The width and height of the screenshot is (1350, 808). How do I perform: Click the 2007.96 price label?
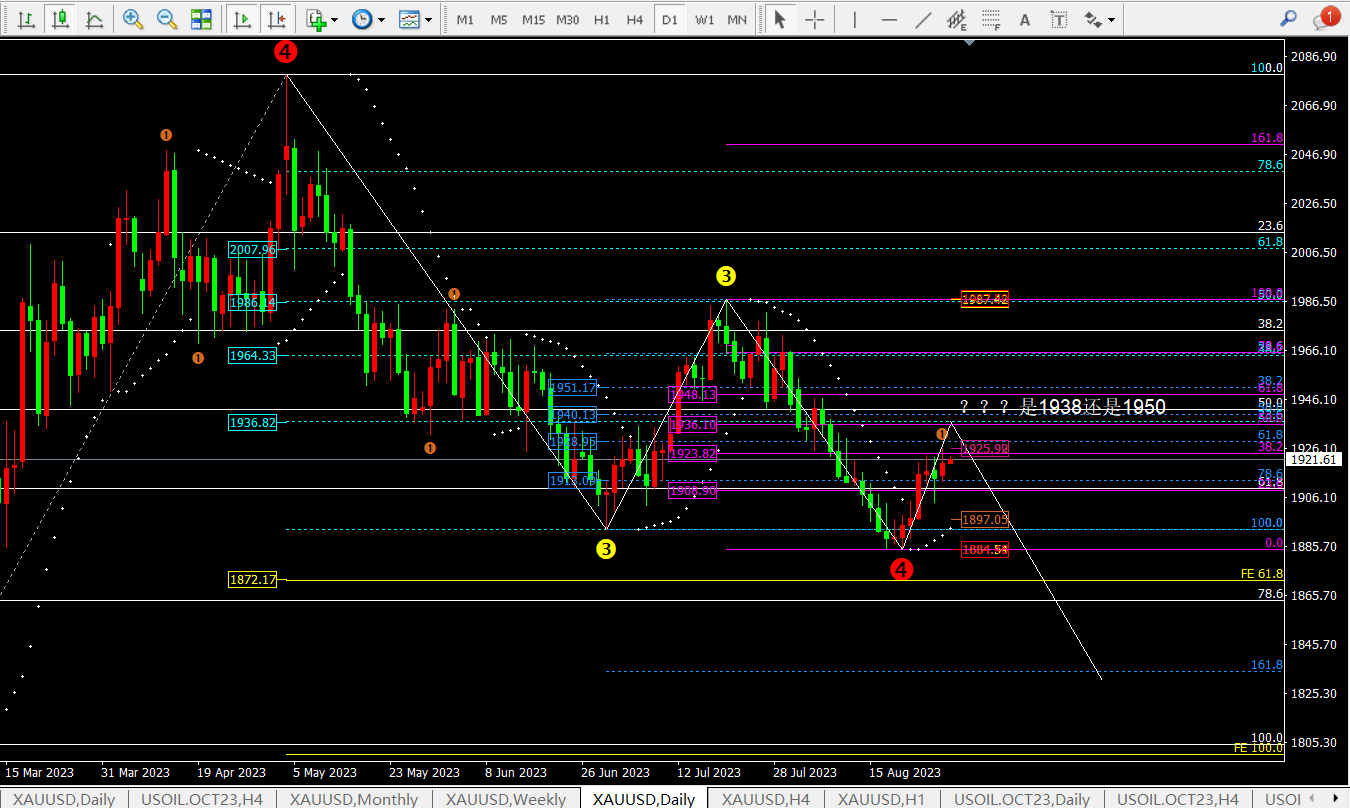pos(252,250)
